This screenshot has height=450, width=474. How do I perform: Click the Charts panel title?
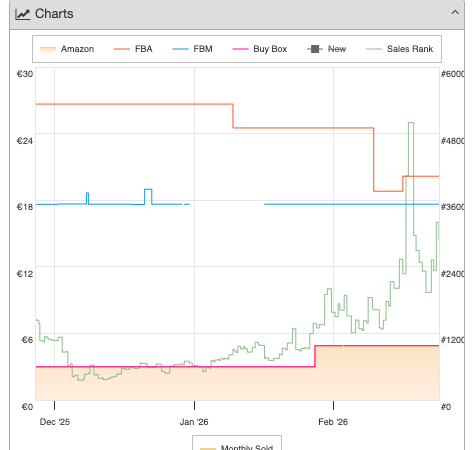[x=54, y=14]
